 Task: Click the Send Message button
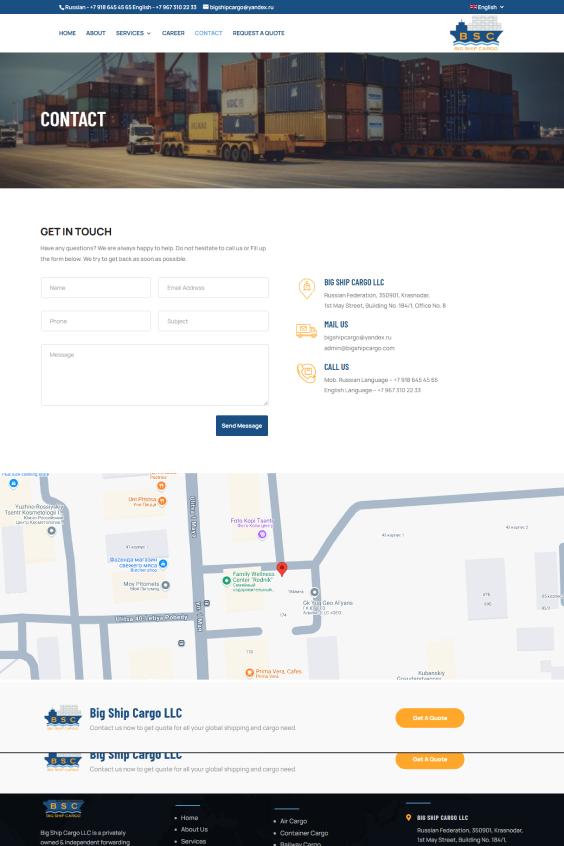(x=242, y=426)
